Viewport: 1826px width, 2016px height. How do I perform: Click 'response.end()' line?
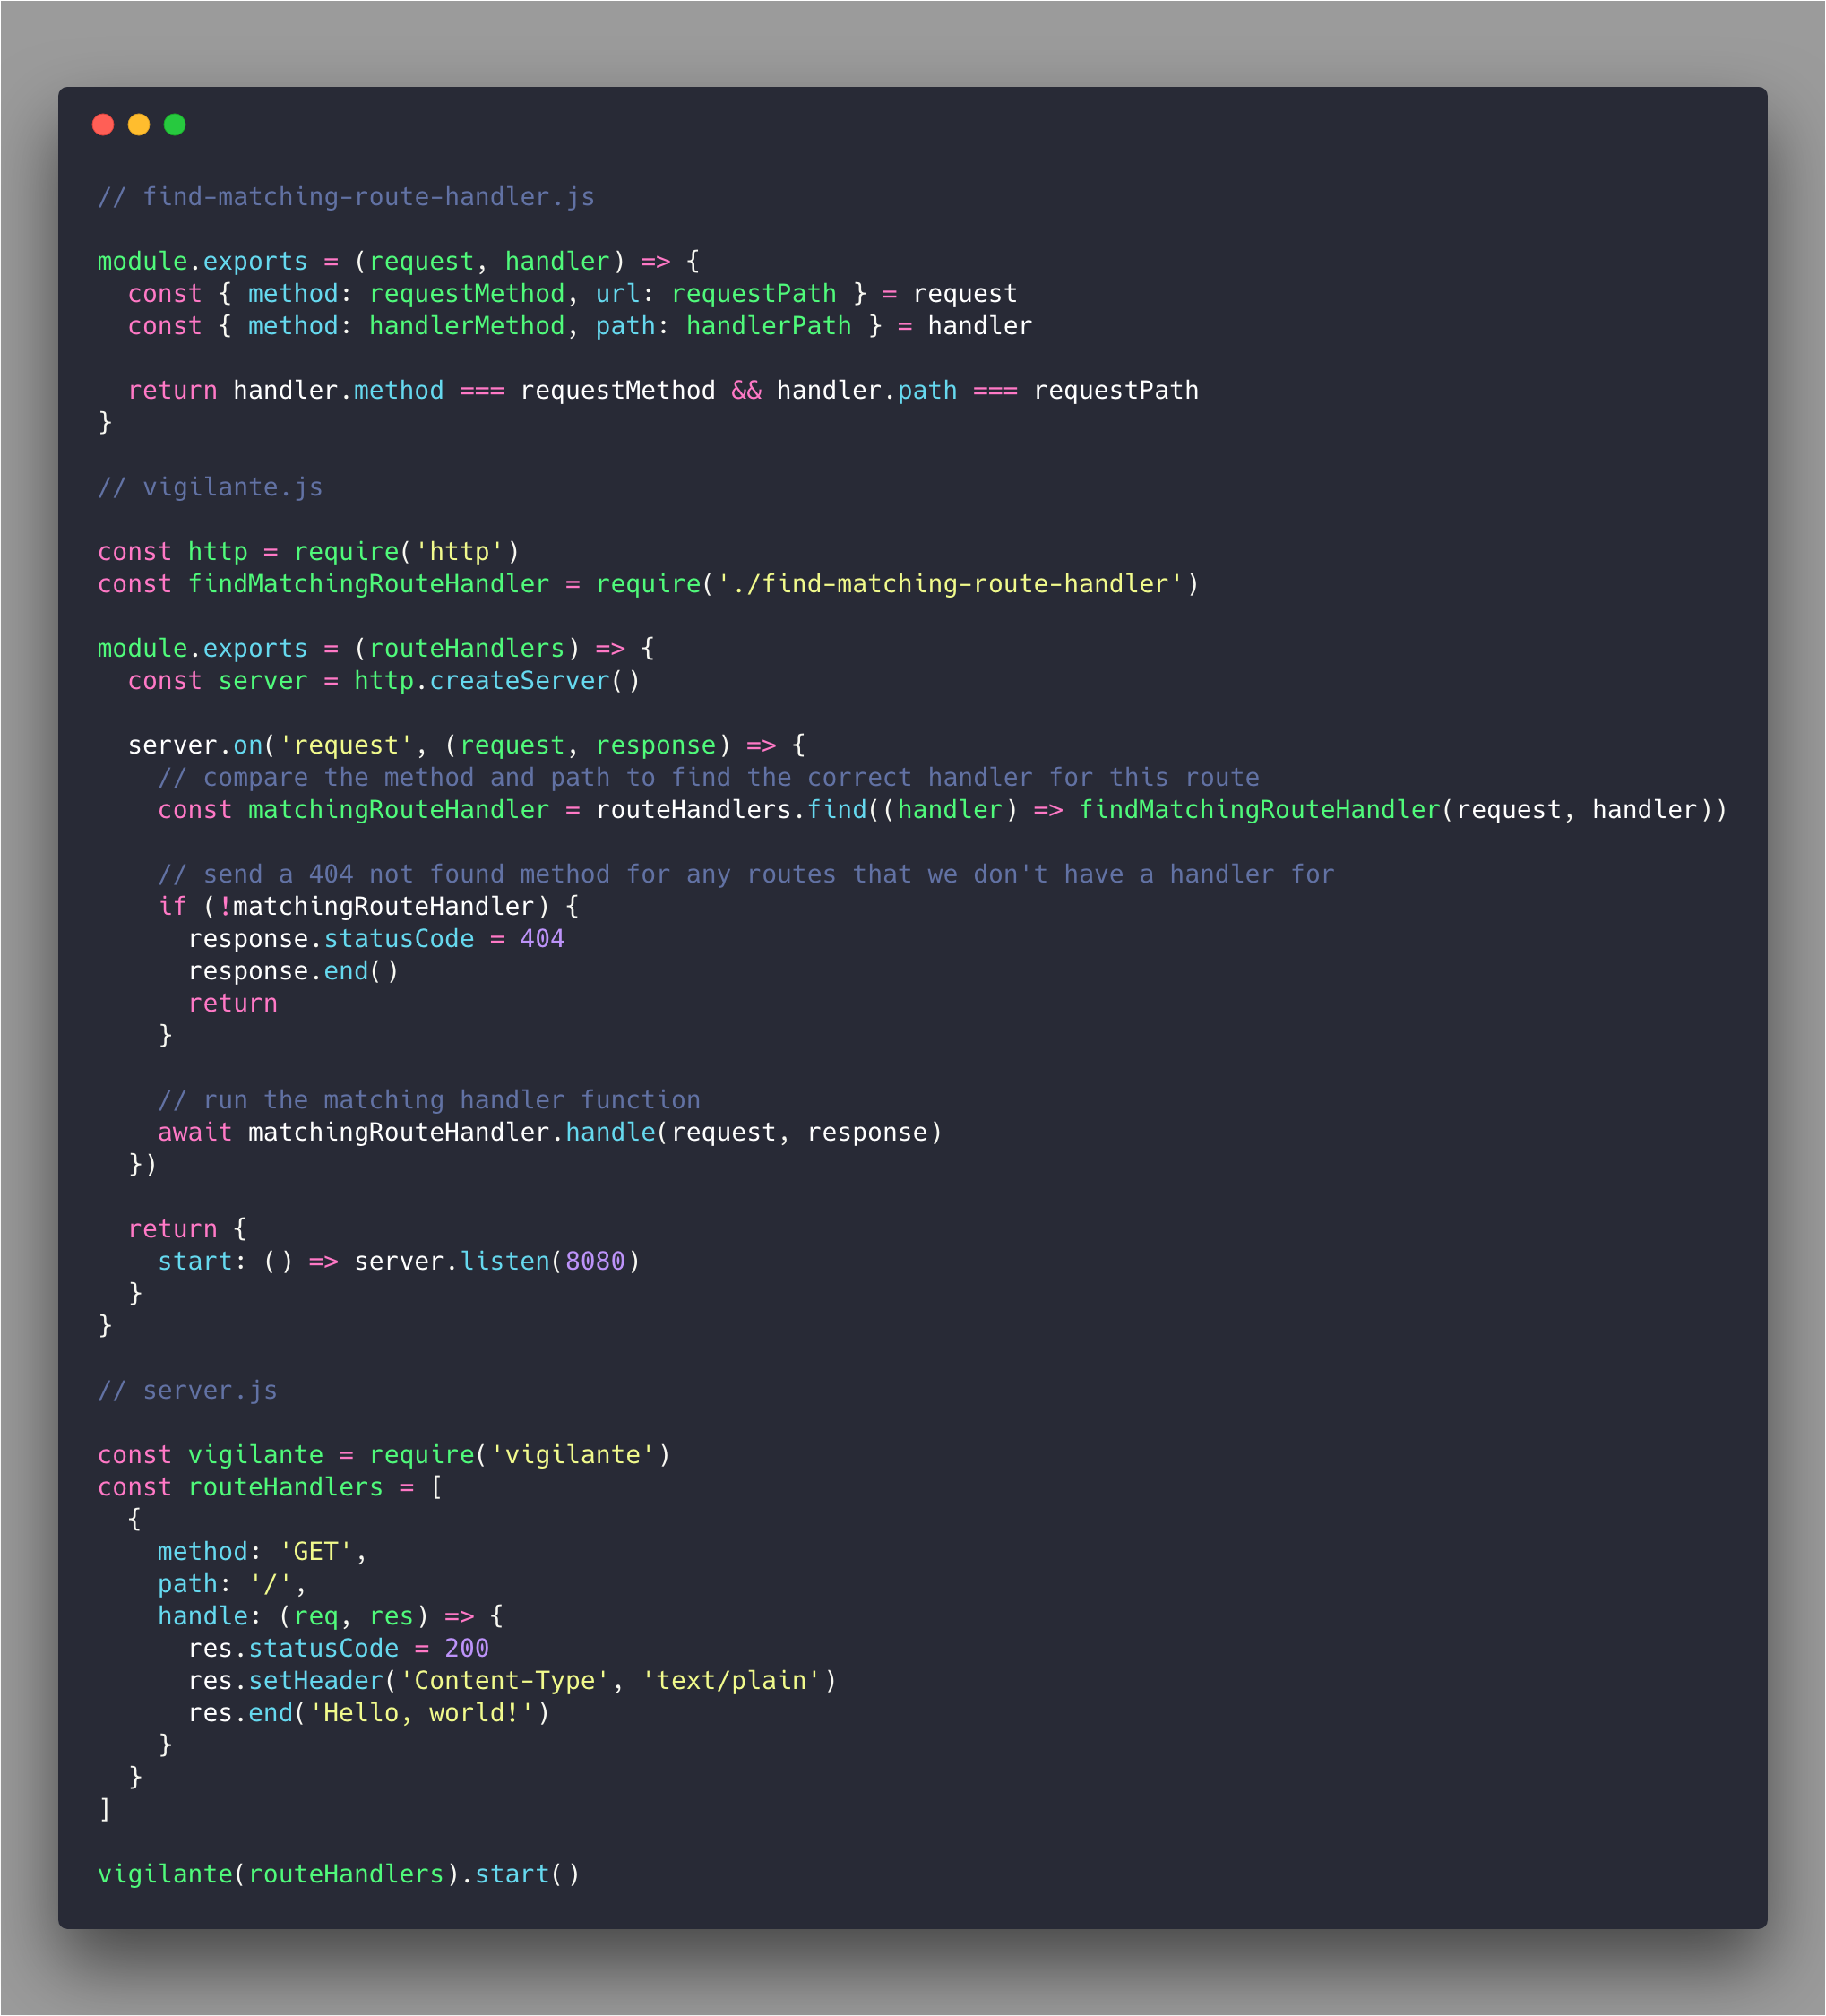(x=293, y=972)
